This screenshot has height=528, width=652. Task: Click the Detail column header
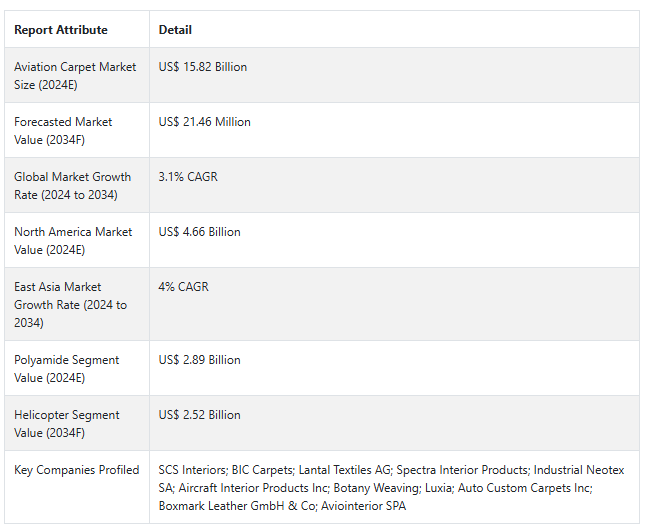click(175, 30)
